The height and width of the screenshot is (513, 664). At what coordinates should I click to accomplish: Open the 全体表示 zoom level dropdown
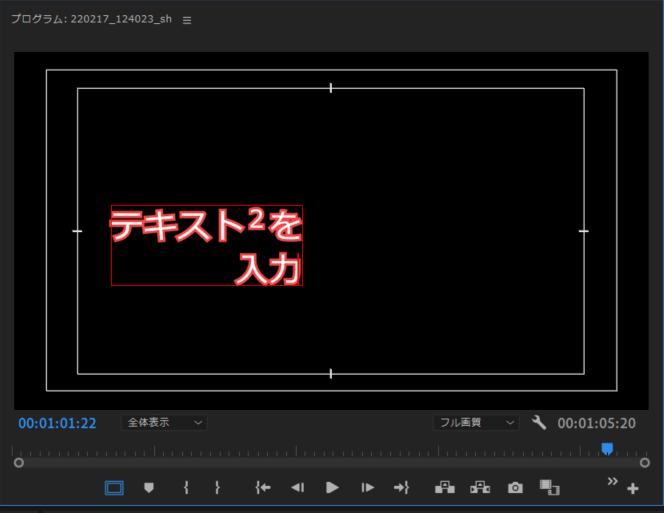(164, 423)
